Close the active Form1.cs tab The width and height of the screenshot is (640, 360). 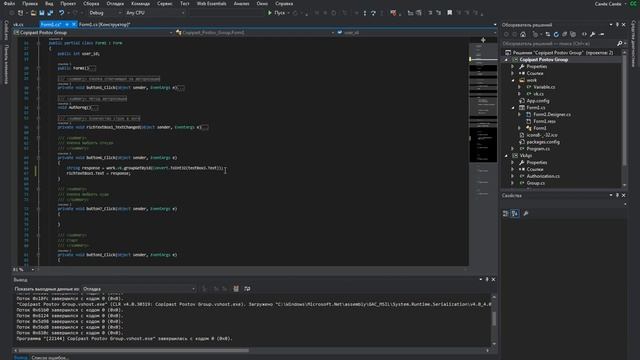click(x=74, y=24)
